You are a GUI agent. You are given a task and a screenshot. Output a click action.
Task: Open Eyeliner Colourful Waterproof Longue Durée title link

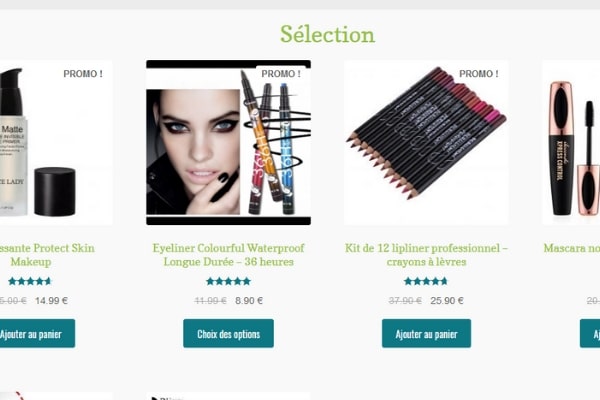point(228,255)
